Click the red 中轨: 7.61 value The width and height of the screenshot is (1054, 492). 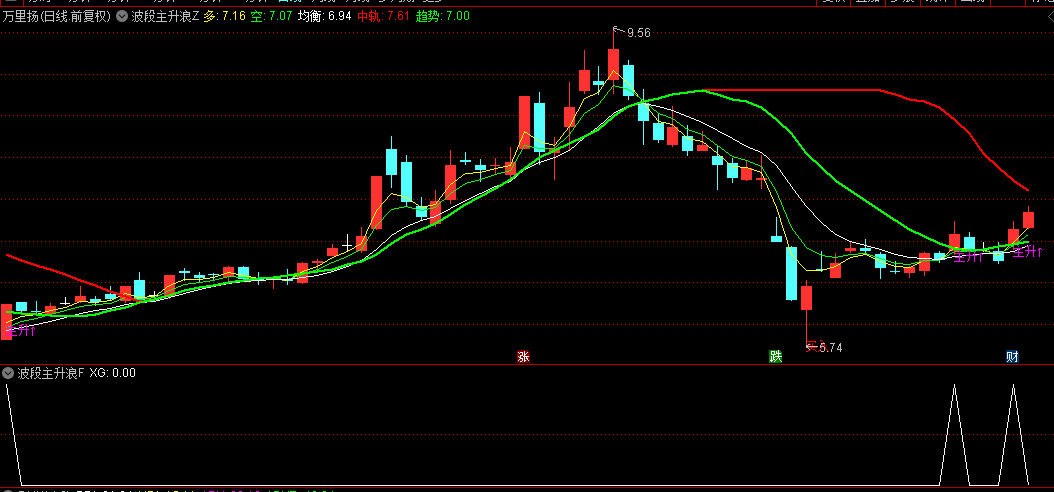[383, 17]
